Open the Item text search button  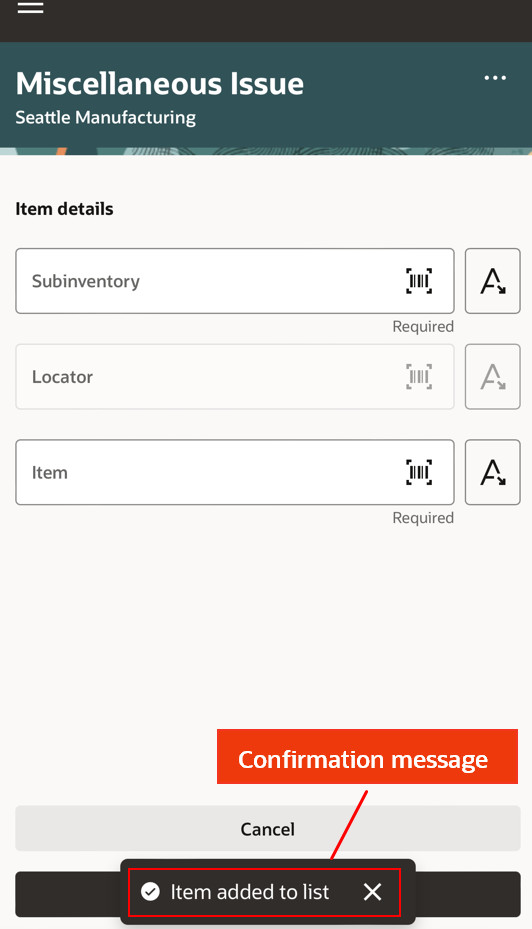pyautogui.click(x=492, y=472)
